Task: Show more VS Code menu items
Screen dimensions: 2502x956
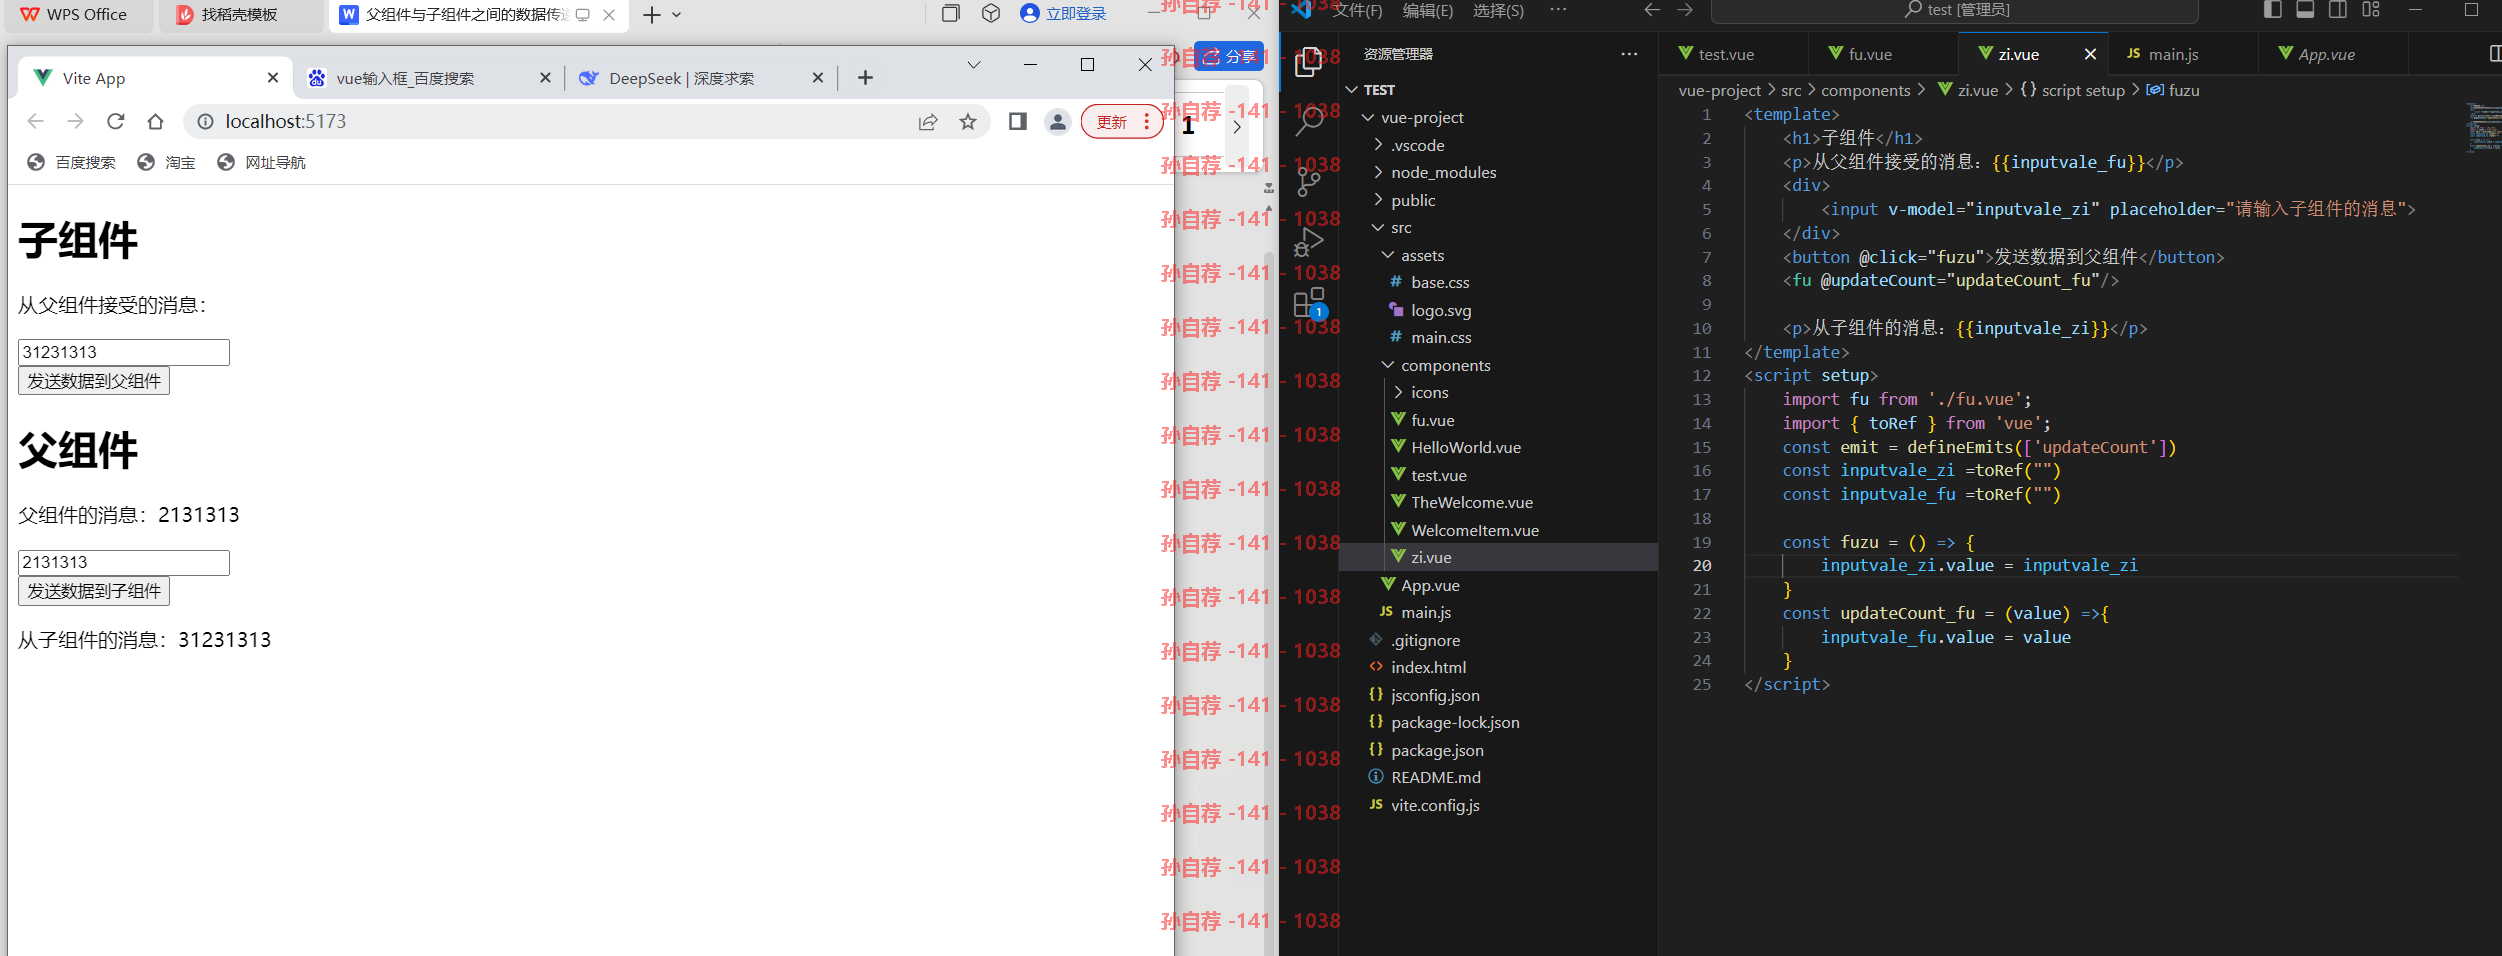Action: 1558,10
